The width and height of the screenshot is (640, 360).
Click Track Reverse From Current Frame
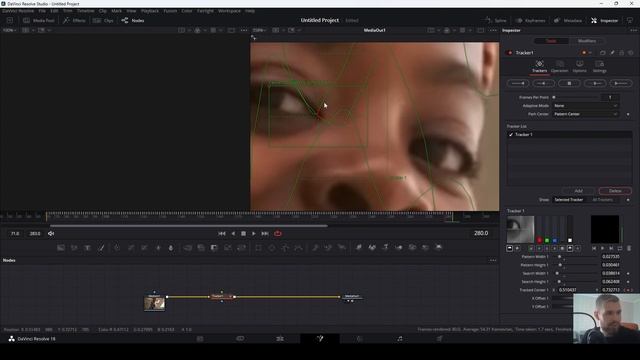tap(544, 83)
